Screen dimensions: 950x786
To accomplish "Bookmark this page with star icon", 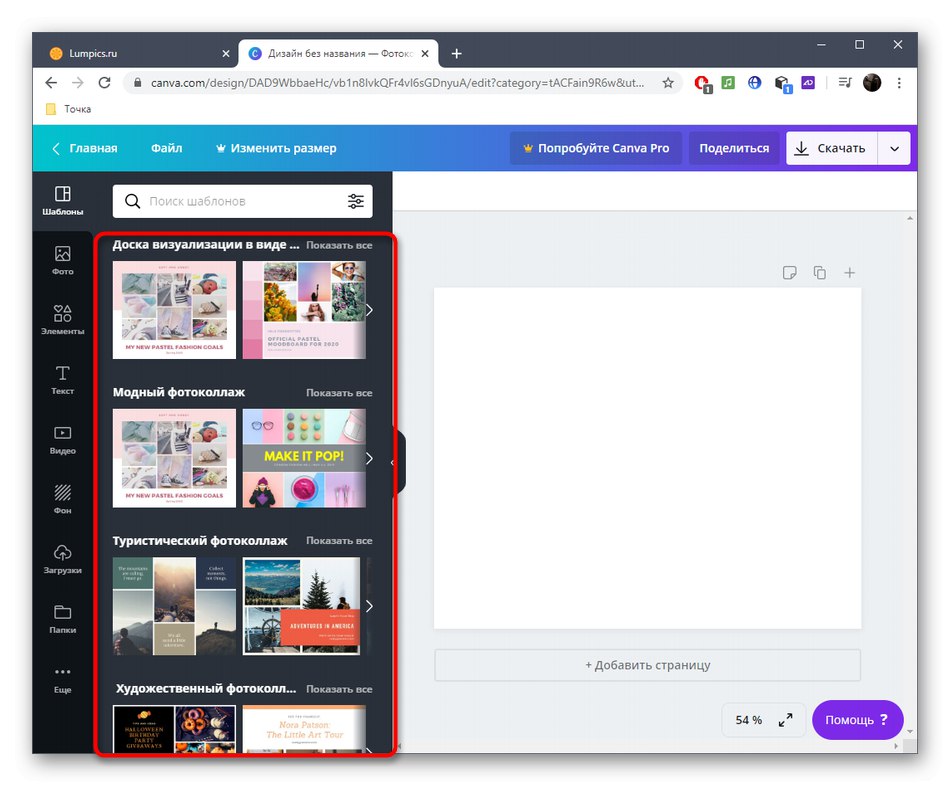I will [668, 83].
